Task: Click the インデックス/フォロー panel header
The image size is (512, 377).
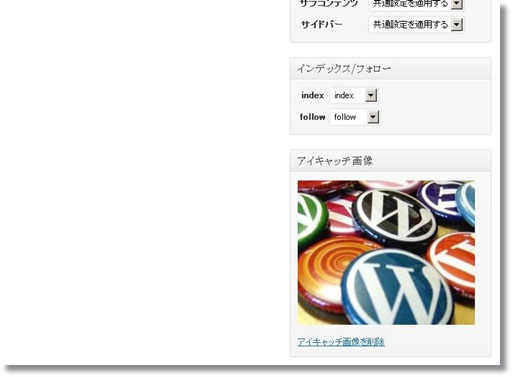Action: (391, 69)
